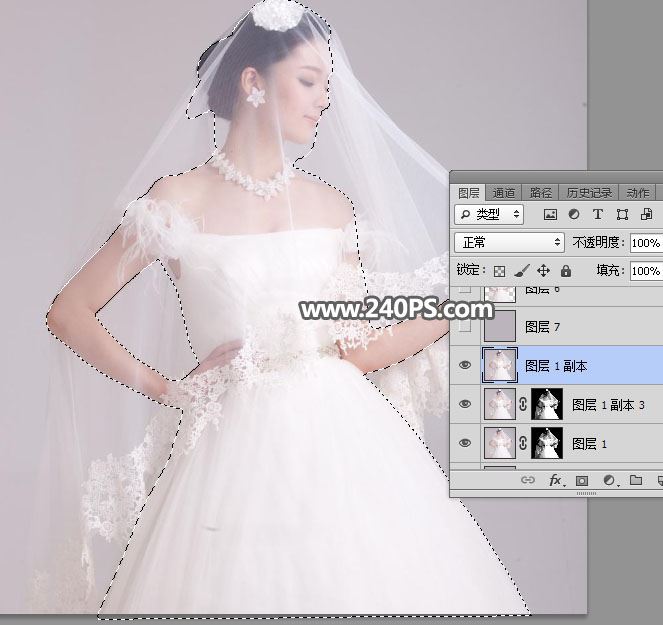Click the add layer mask icon

pyautogui.click(x=583, y=481)
